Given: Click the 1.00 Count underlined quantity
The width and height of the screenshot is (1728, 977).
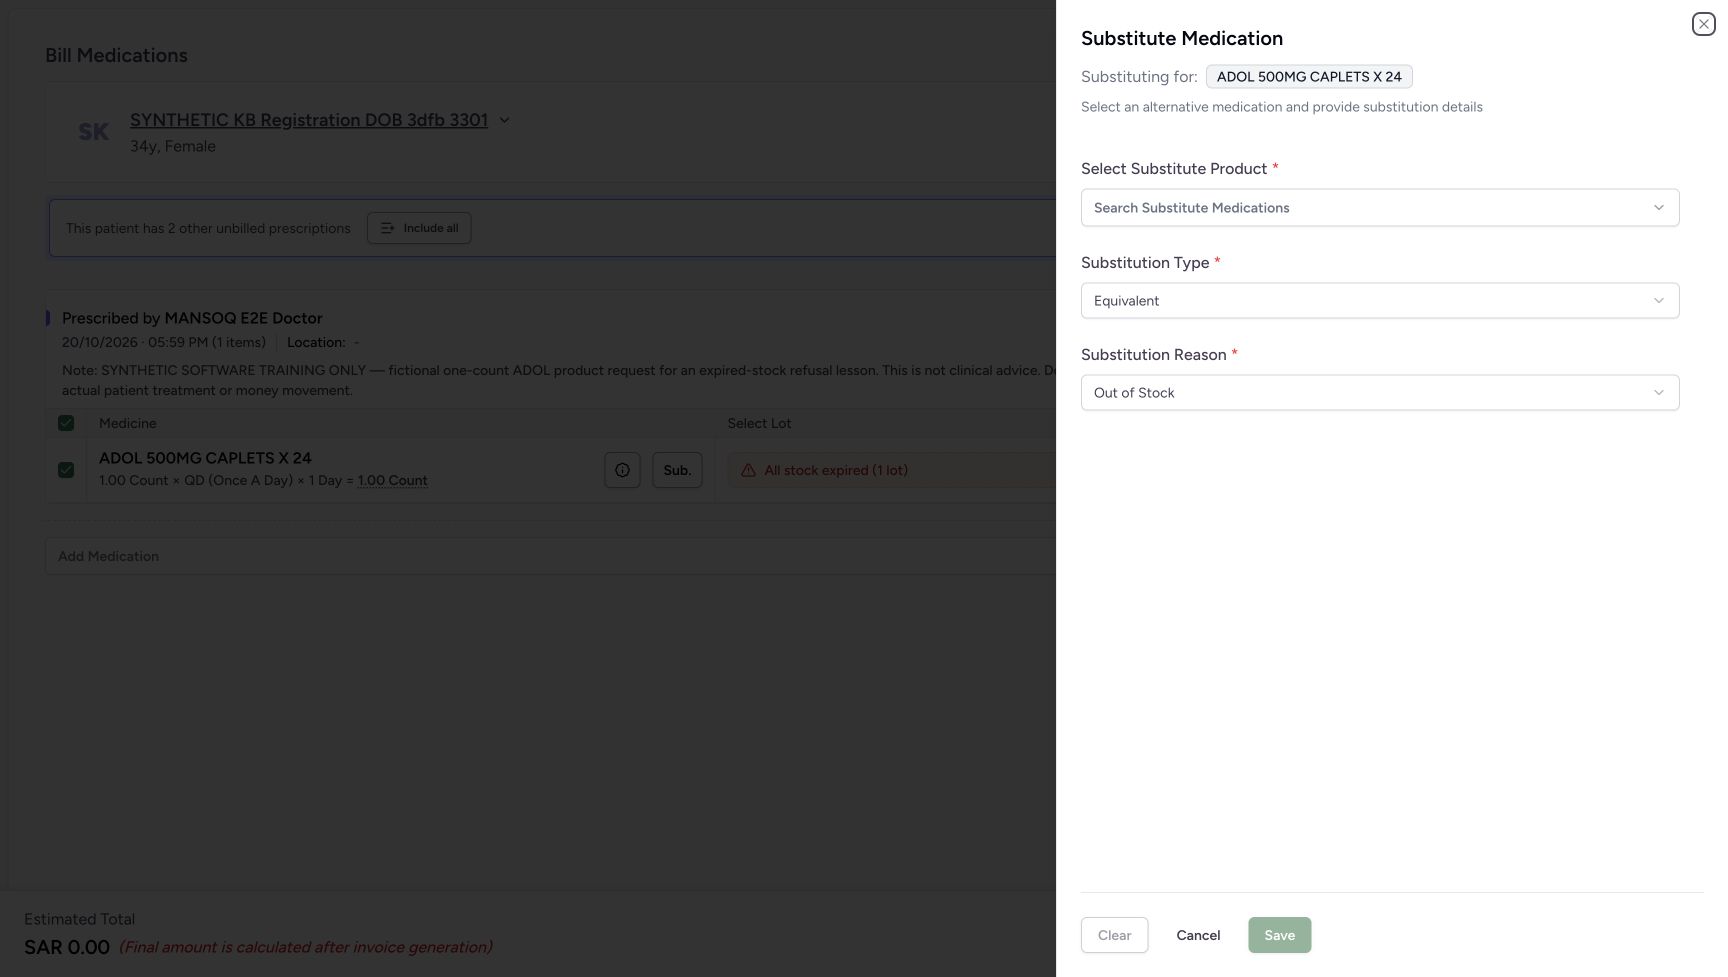Looking at the screenshot, I should [x=392, y=481].
